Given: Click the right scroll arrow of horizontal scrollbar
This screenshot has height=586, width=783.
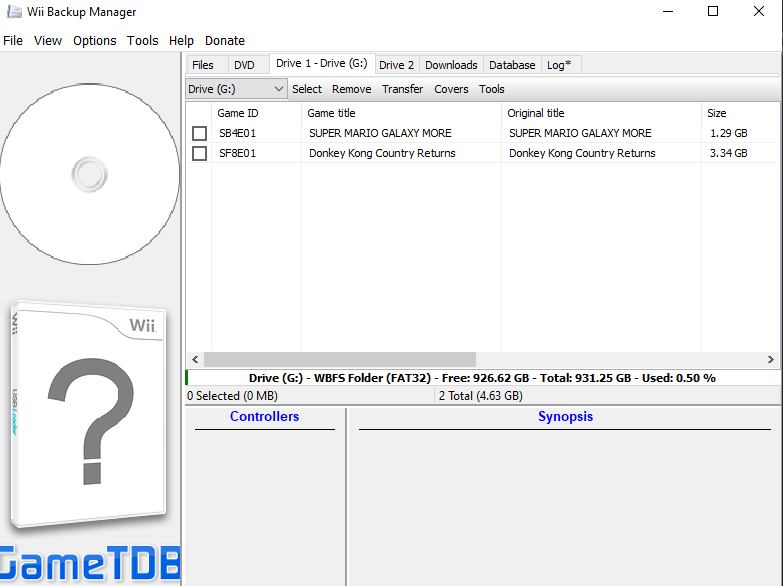Looking at the screenshot, I should [x=771, y=359].
